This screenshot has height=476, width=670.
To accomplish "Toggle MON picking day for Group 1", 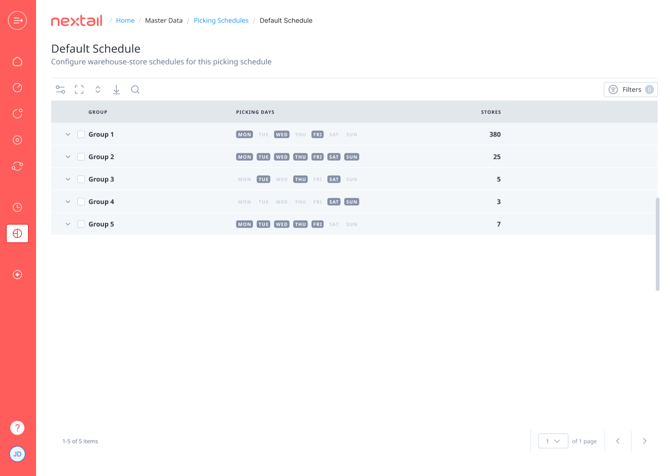I will tap(244, 135).
